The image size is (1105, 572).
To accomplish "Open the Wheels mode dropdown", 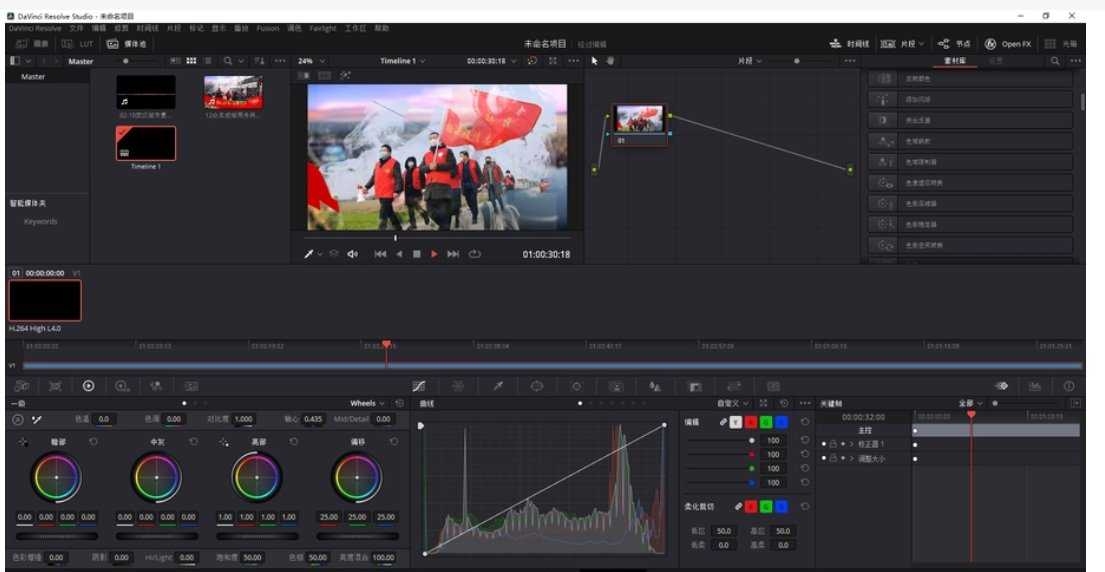I will 367,404.
